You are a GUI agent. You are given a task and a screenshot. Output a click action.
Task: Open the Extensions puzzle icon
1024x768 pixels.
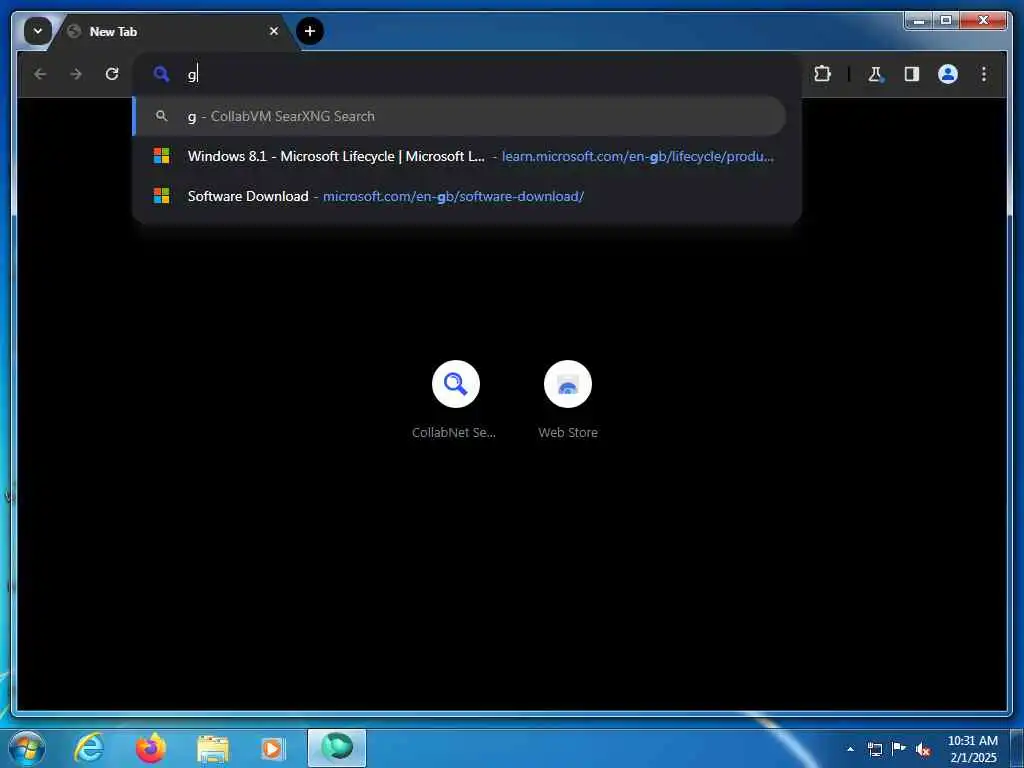(x=822, y=74)
